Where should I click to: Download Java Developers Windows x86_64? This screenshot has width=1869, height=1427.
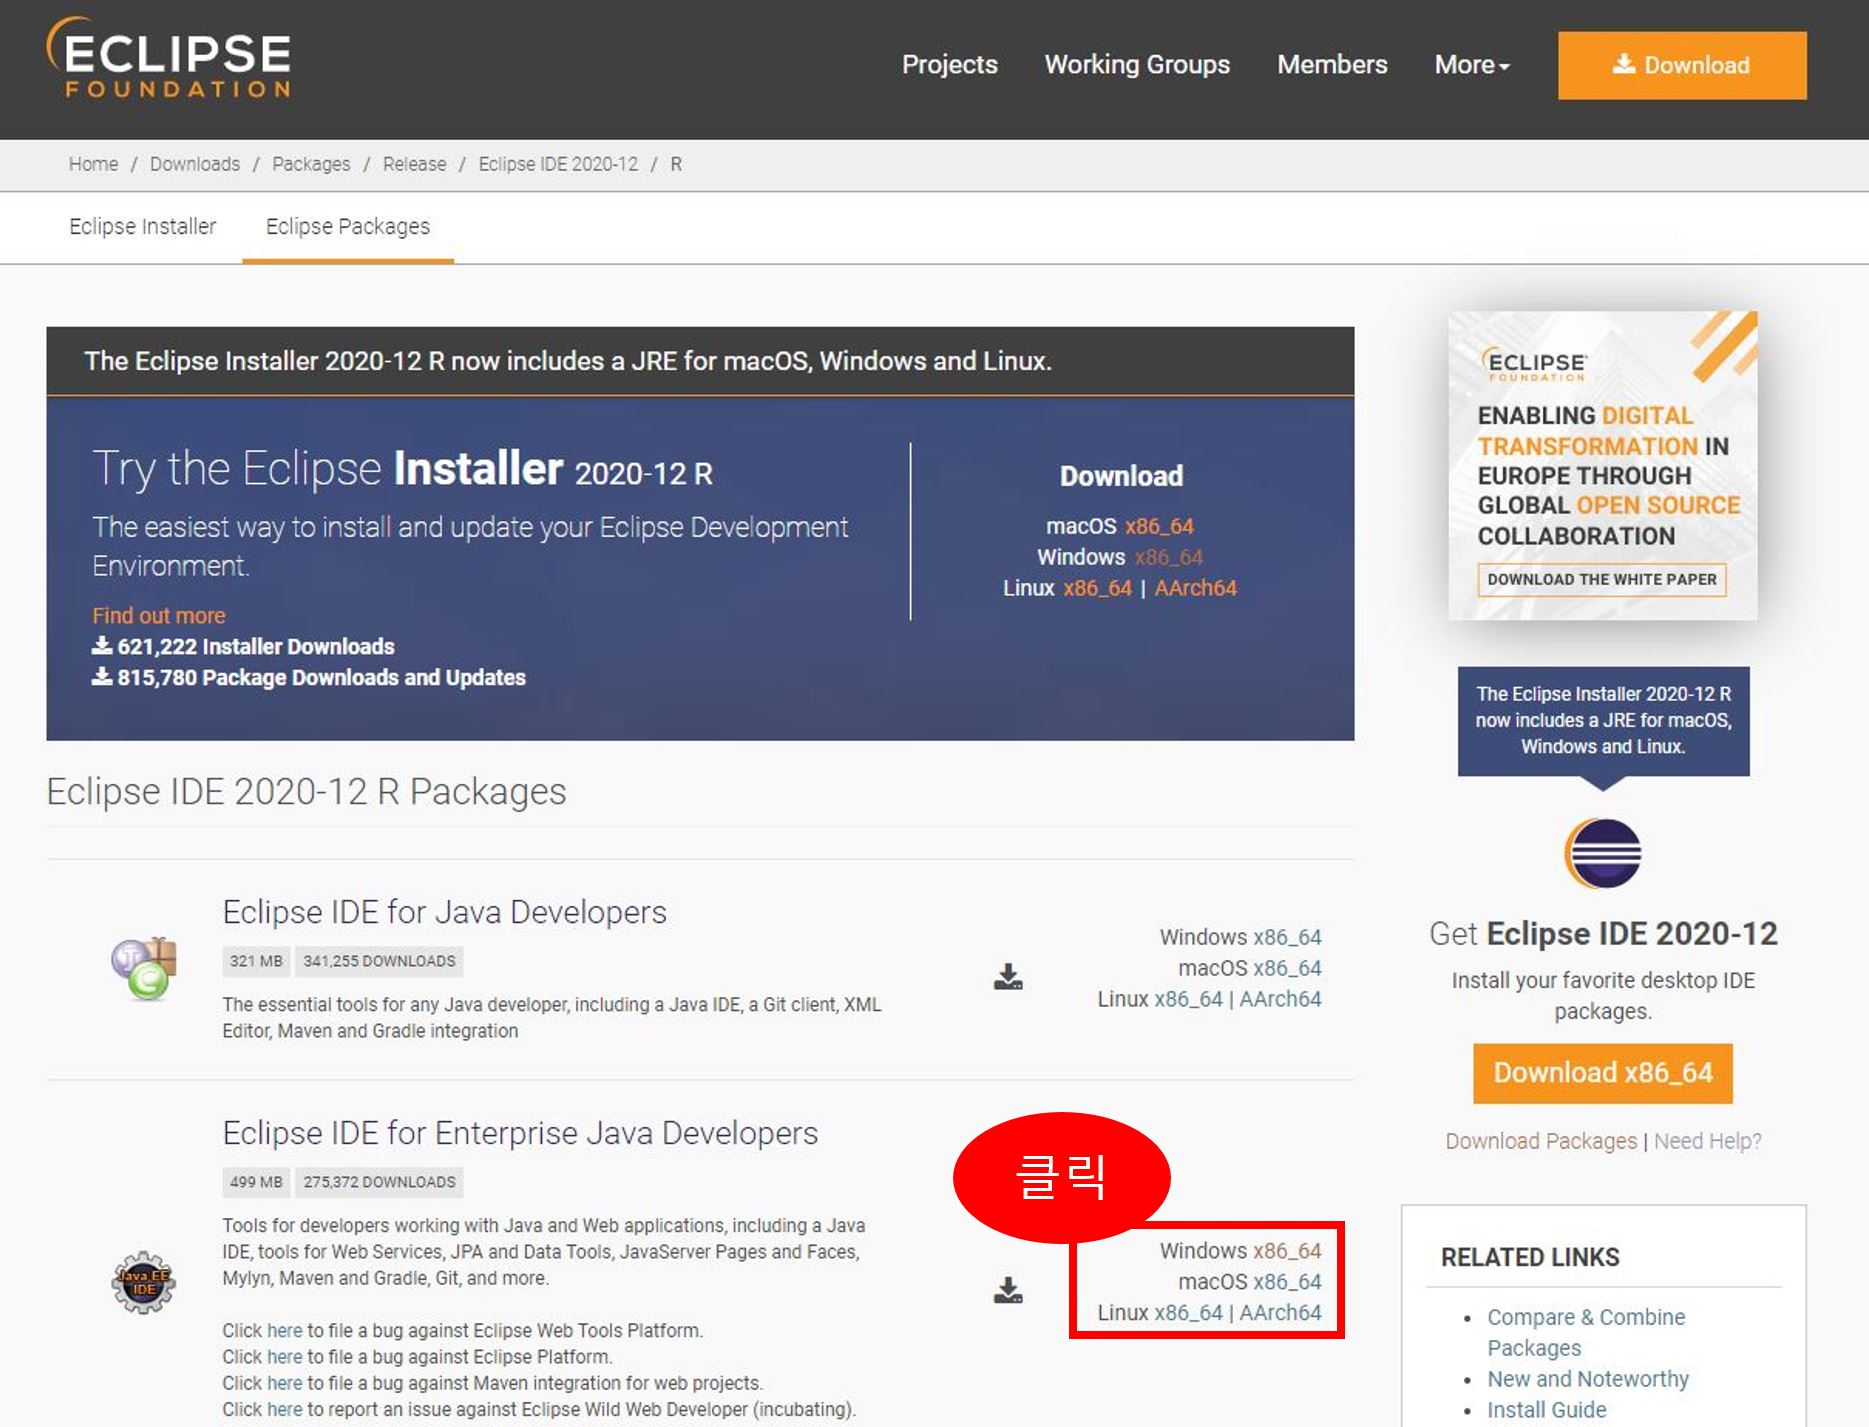click(x=1287, y=937)
